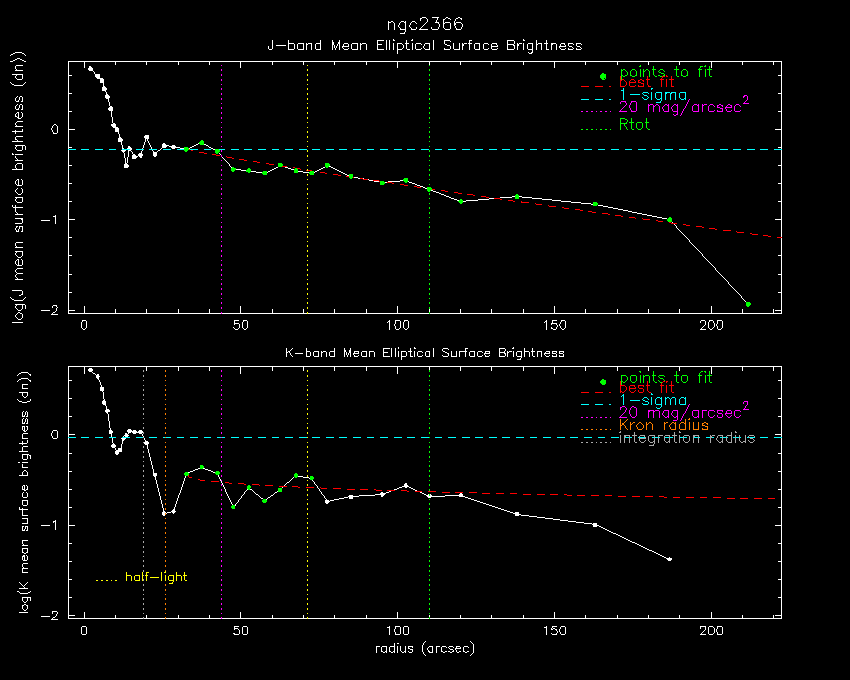Click the final white K-band data point past radius 180
850x680 pixels.
coord(670,559)
